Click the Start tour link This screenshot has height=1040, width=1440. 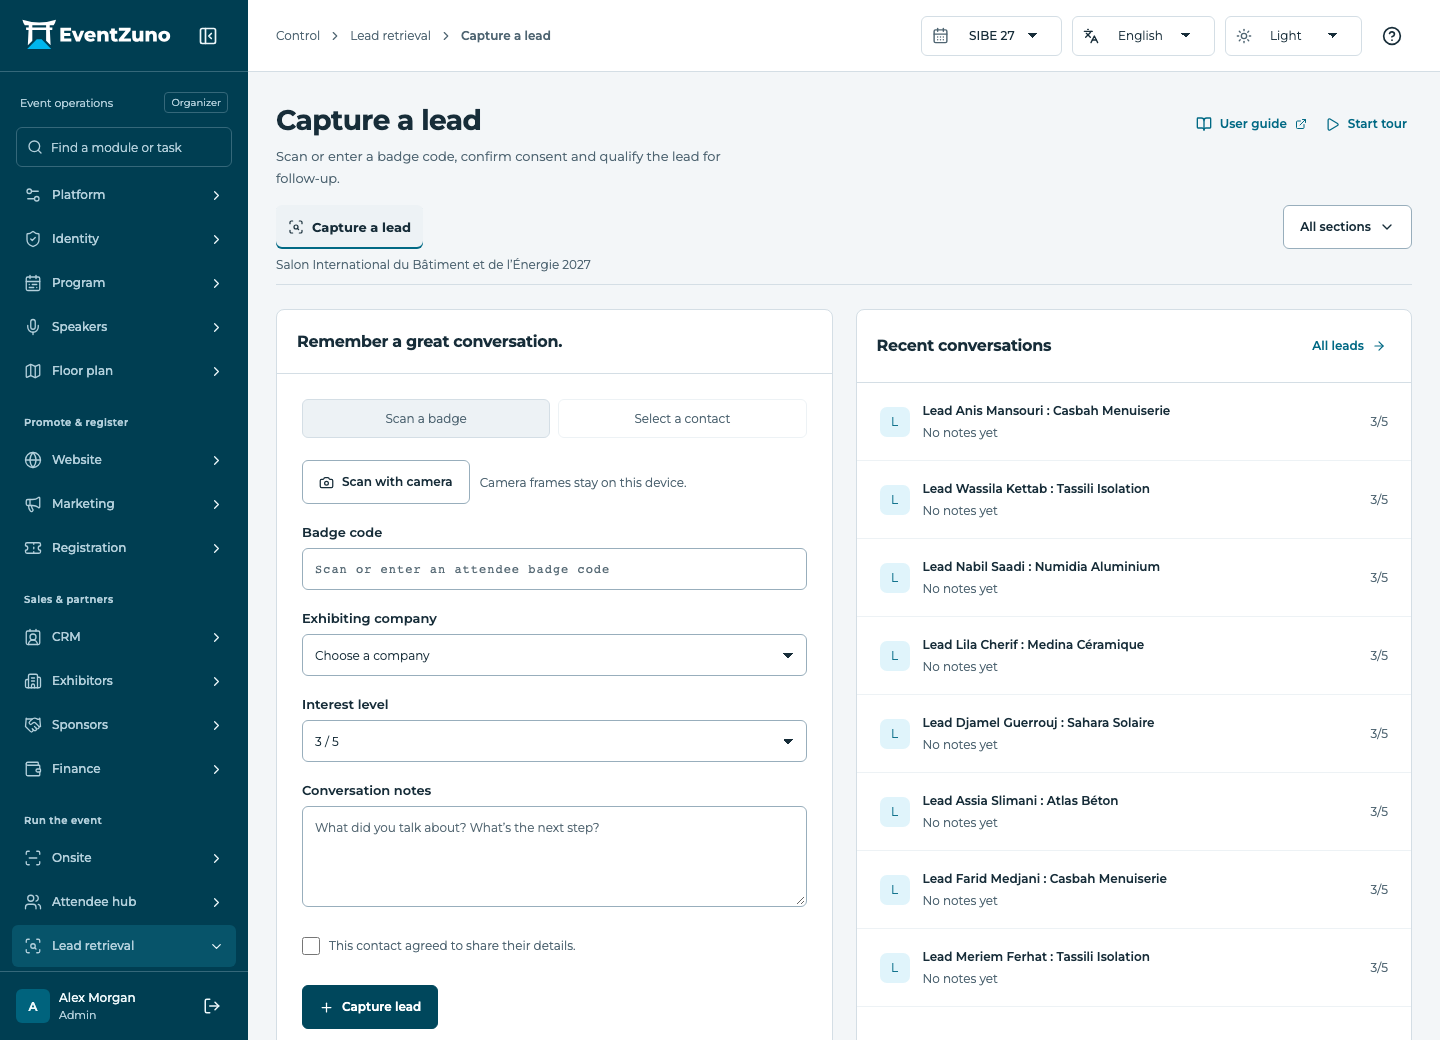click(1367, 124)
